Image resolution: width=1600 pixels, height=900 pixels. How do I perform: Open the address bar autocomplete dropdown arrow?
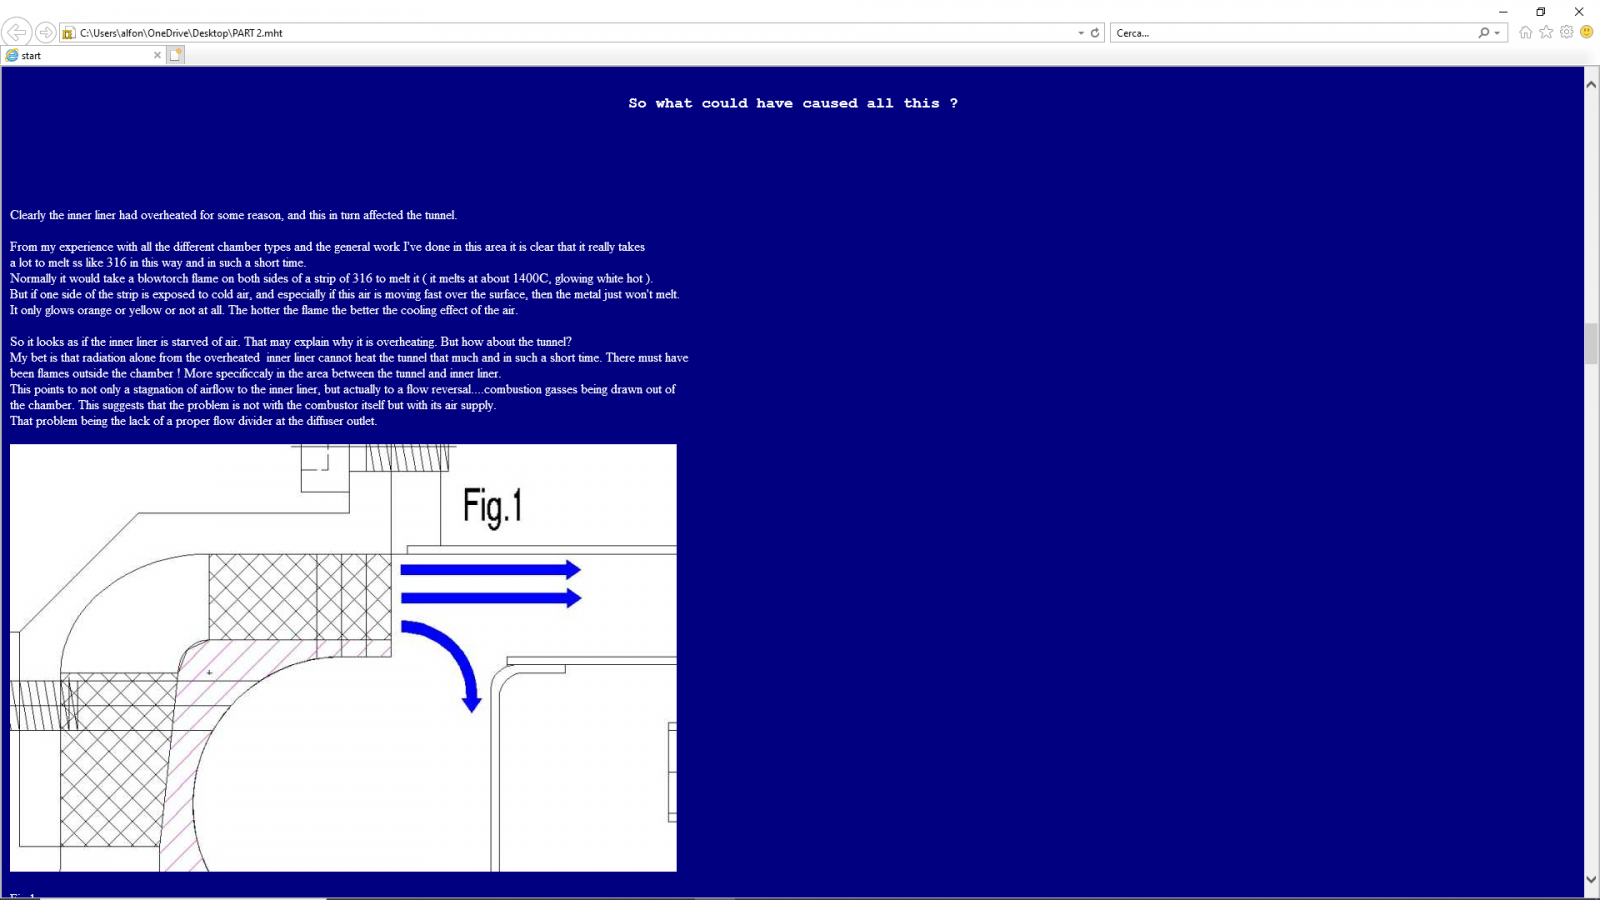tap(1081, 33)
